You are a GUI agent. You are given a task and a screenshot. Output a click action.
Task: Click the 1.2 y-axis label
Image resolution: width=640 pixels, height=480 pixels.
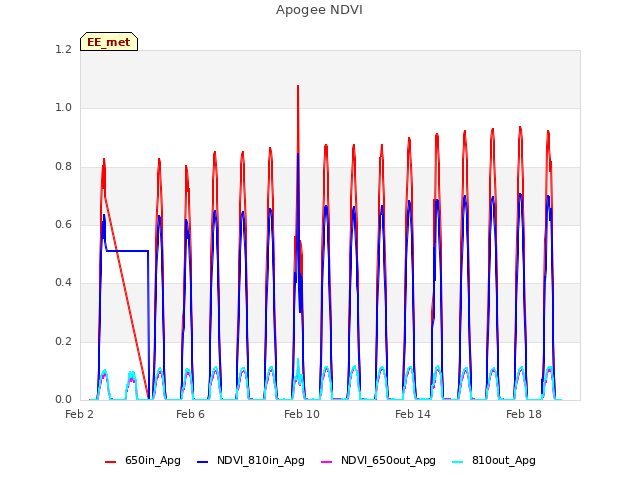point(63,49)
